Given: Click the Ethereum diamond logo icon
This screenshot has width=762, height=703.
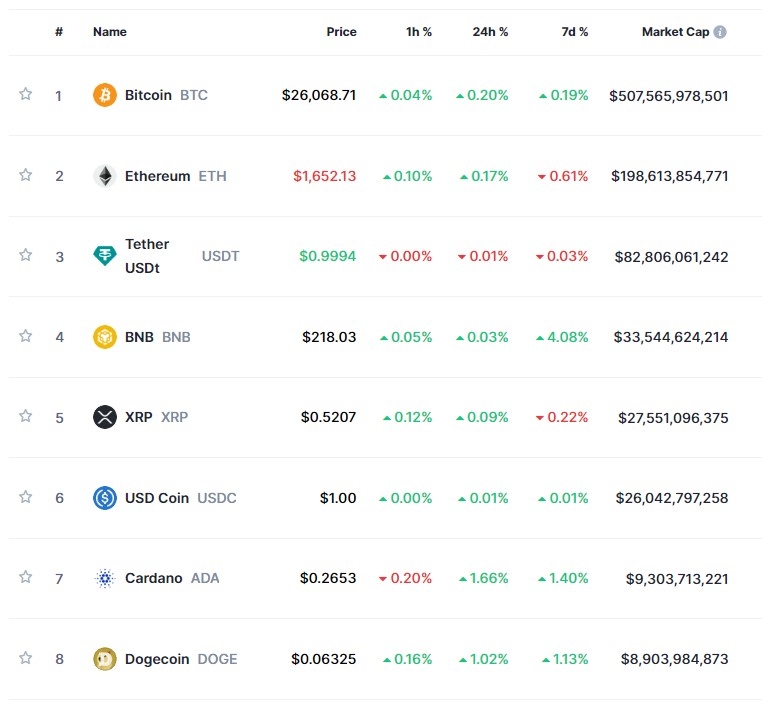Looking at the screenshot, I should coord(104,176).
